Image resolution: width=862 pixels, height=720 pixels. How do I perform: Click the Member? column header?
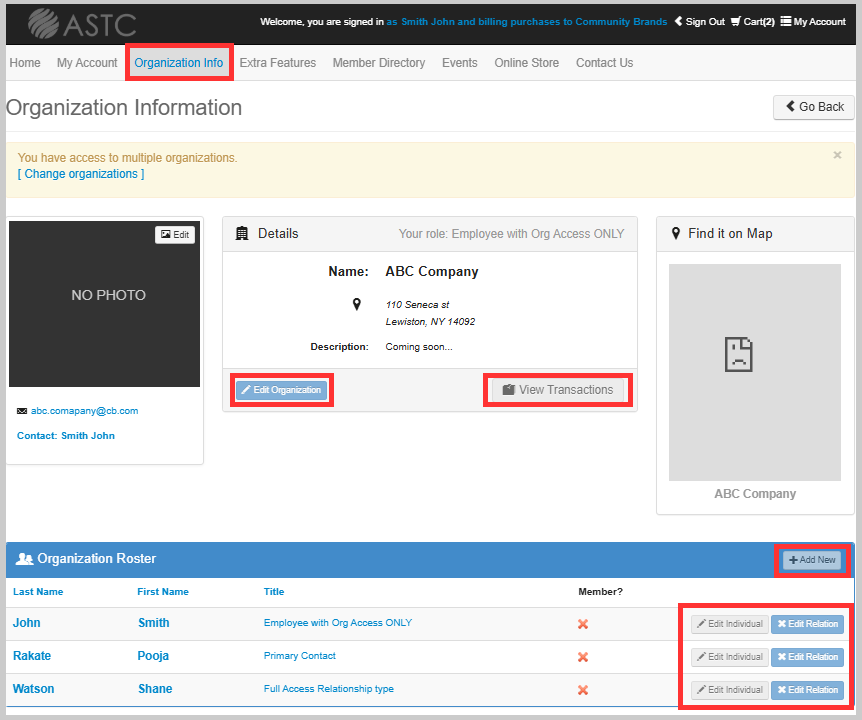(600, 591)
